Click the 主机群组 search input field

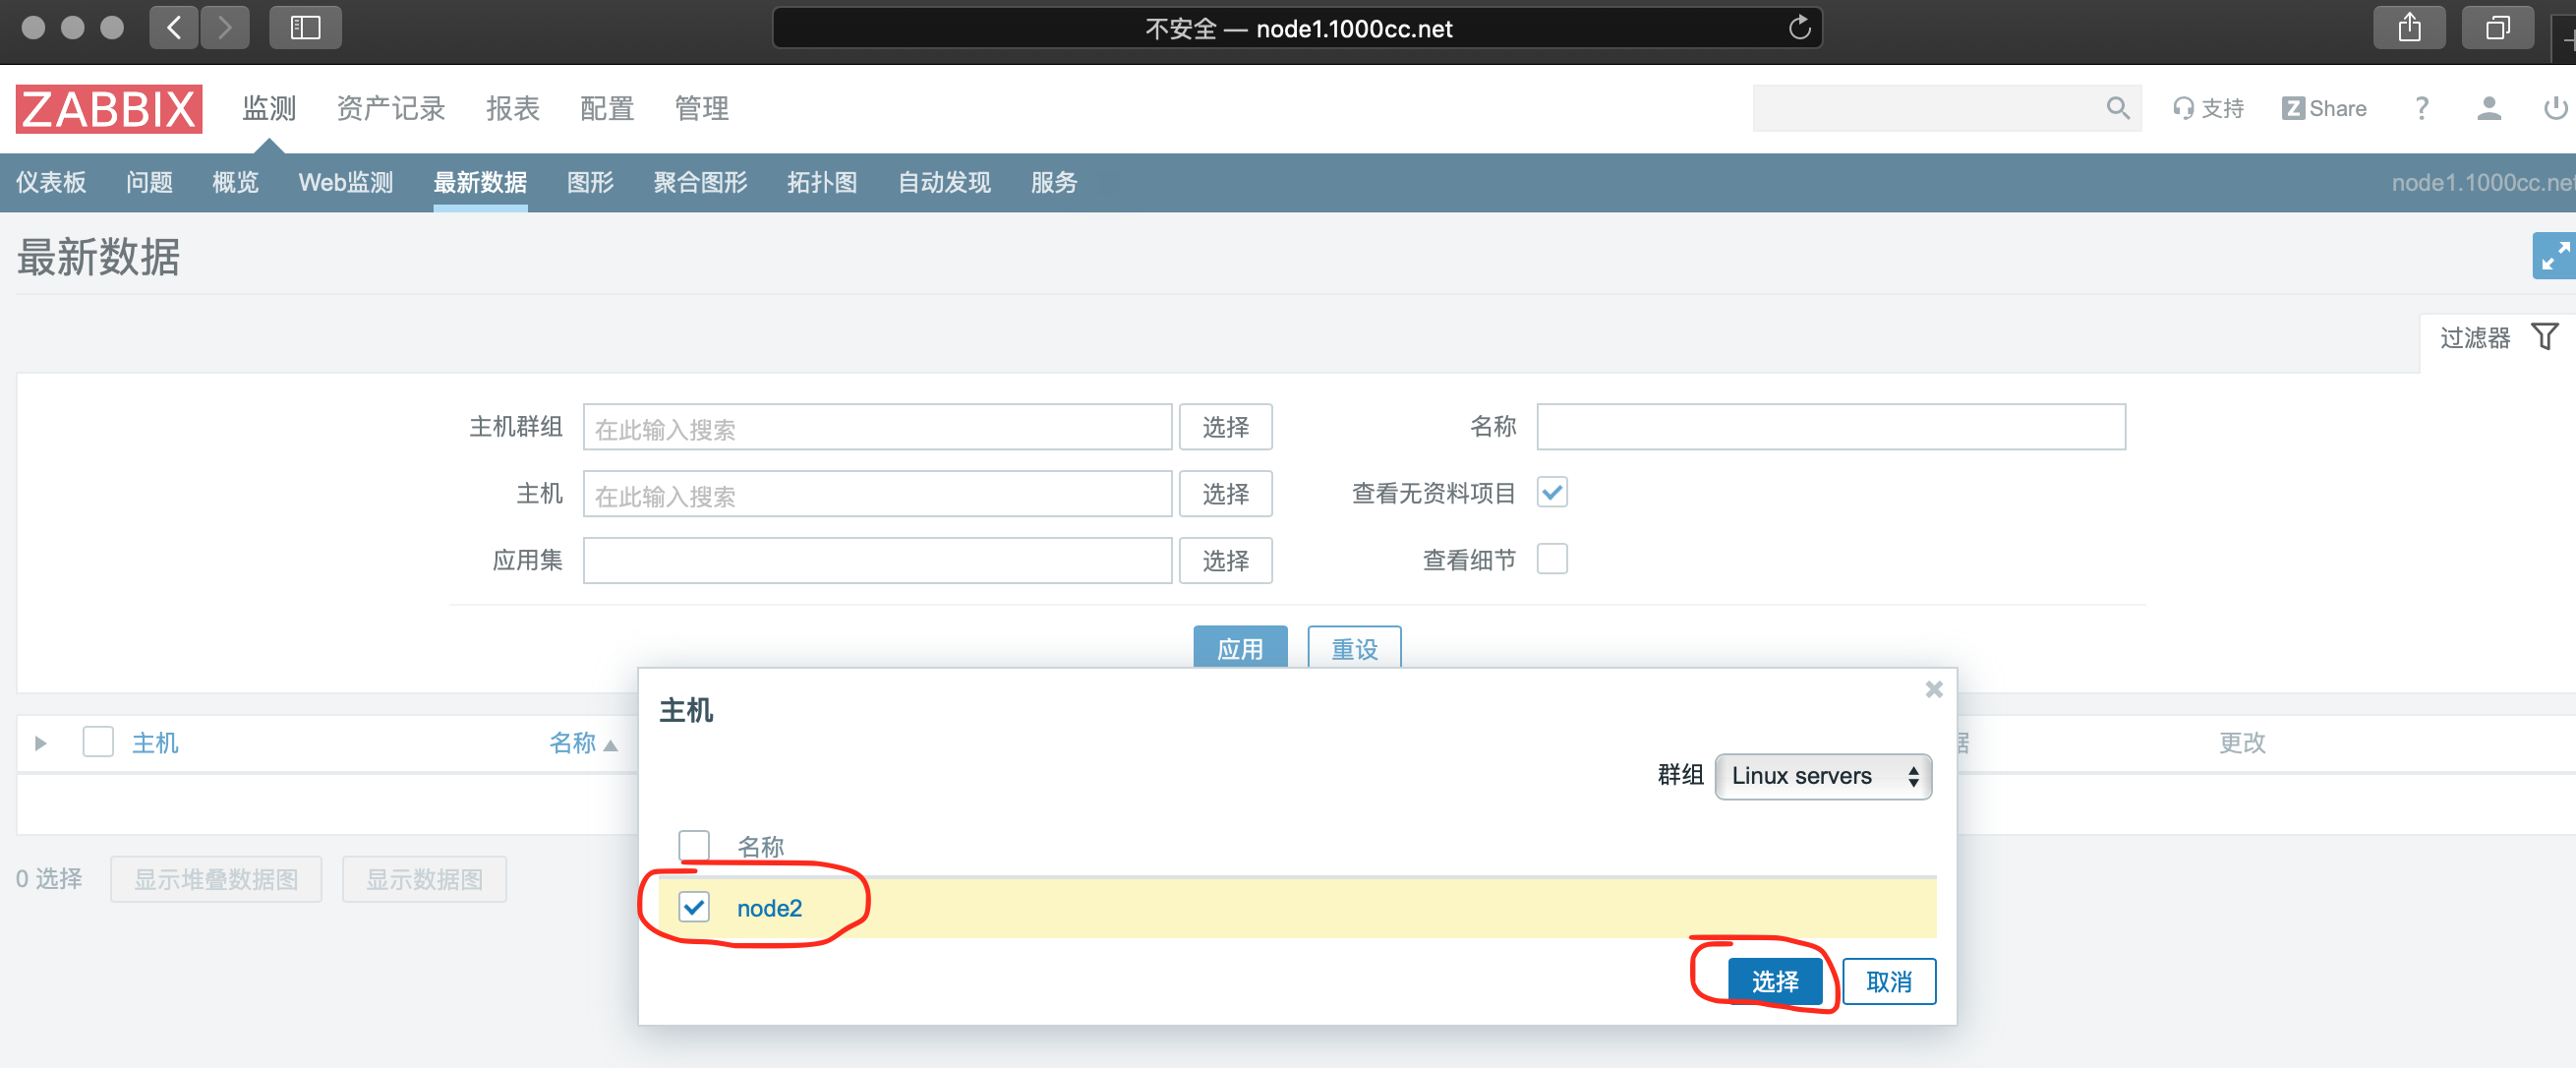point(876,428)
